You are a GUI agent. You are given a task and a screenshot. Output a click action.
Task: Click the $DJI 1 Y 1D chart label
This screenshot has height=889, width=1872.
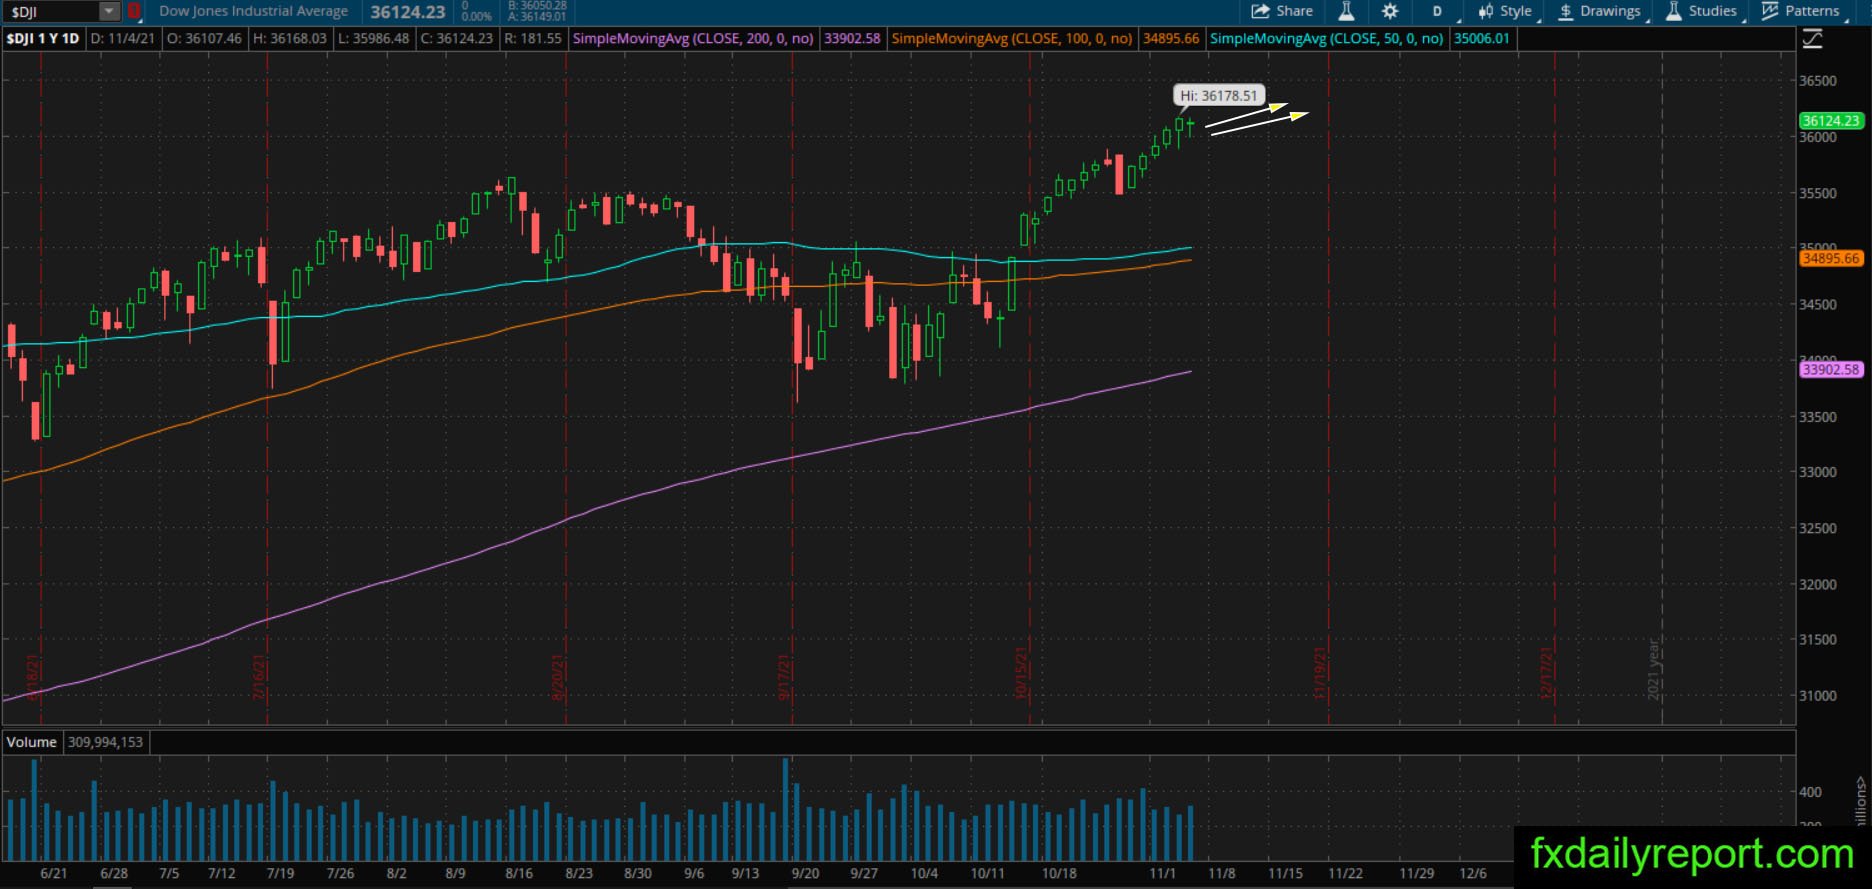[x=43, y=39]
